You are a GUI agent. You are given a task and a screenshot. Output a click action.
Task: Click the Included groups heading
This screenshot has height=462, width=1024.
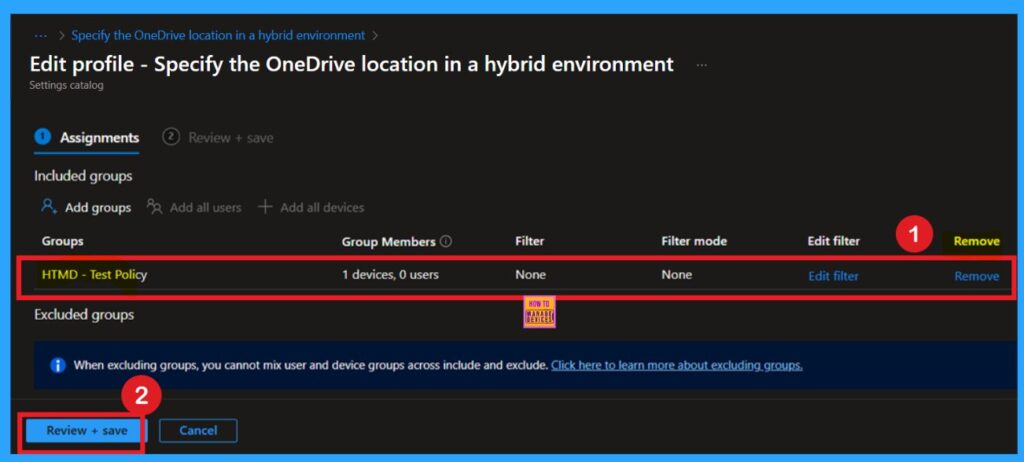pyautogui.click(x=83, y=176)
